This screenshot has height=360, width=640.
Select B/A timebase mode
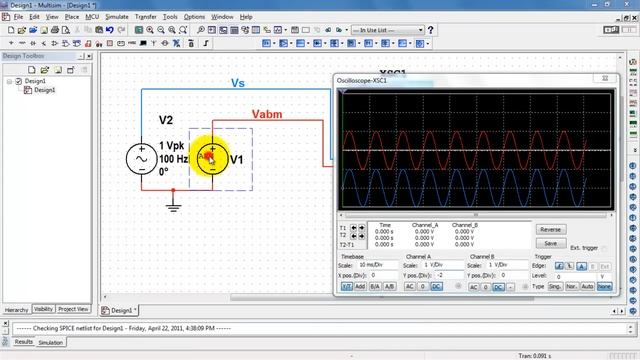point(375,287)
